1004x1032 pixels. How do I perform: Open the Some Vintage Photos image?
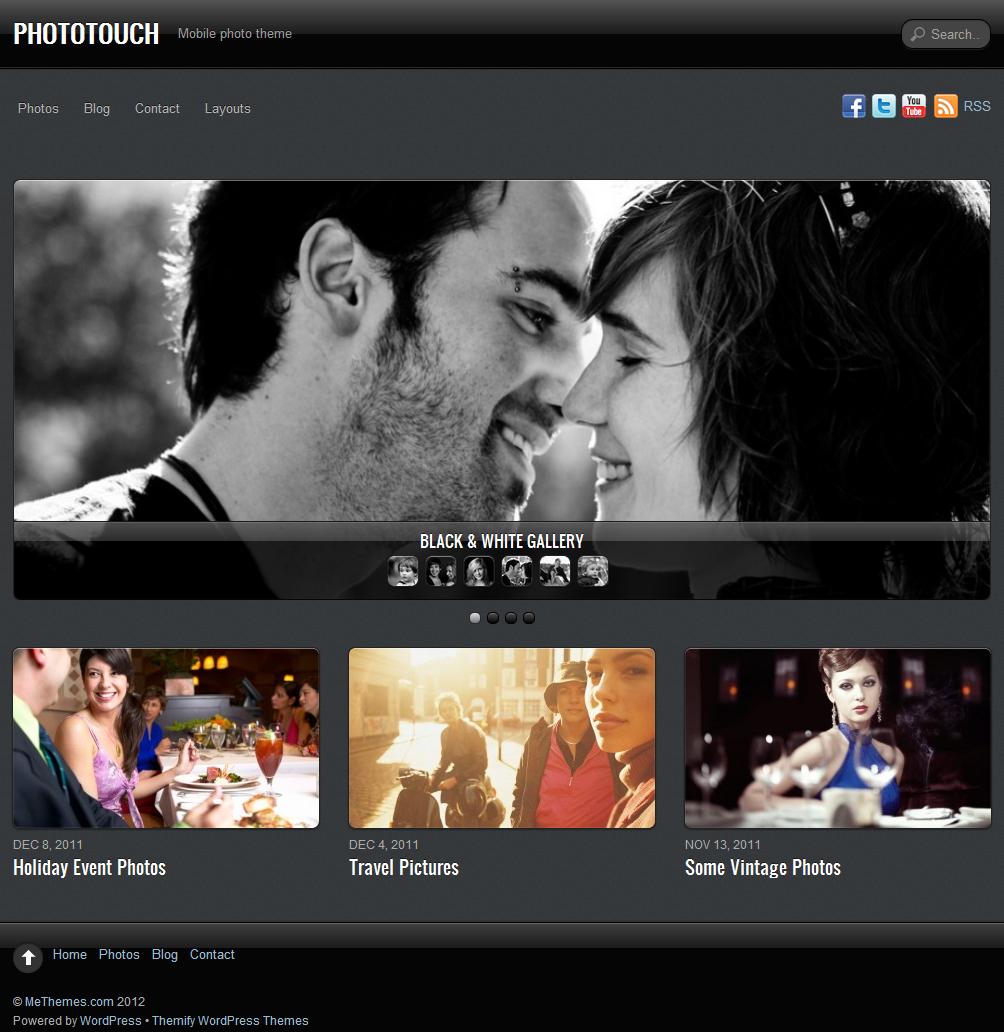(x=837, y=738)
